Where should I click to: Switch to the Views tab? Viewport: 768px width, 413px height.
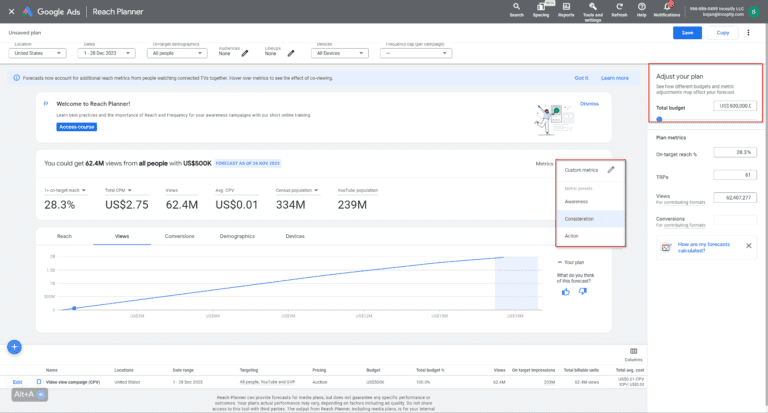coord(122,236)
